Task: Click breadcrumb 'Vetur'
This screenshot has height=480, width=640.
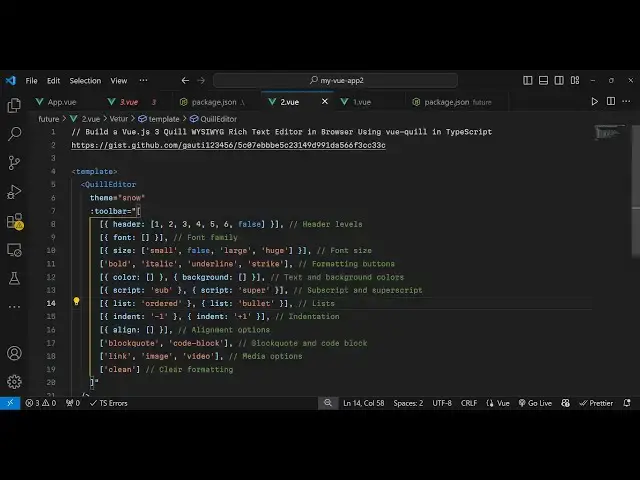Action: click(x=118, y=119)
